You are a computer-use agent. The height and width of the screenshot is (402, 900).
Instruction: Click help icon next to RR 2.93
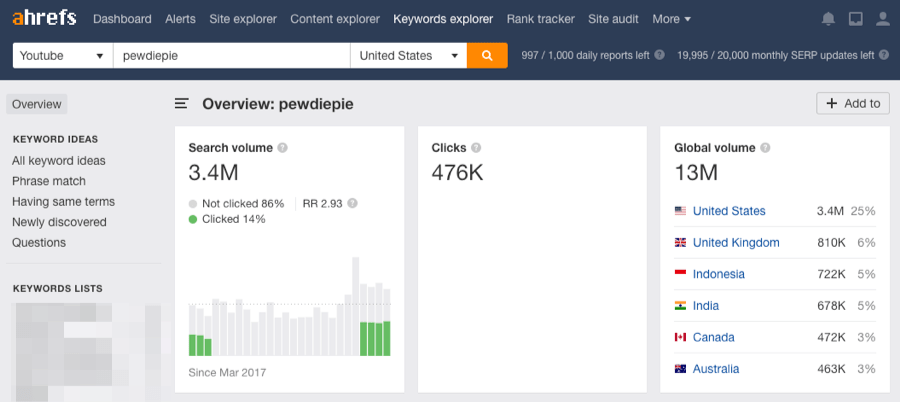coord(352,203)
